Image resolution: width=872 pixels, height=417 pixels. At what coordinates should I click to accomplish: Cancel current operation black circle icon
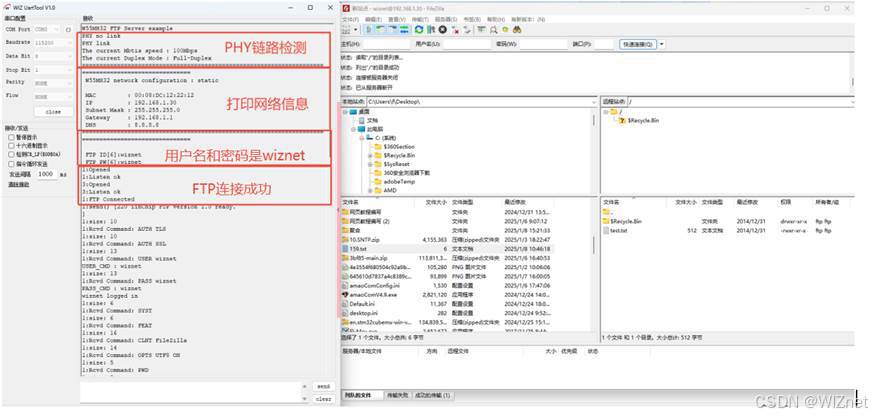[443, 29]
